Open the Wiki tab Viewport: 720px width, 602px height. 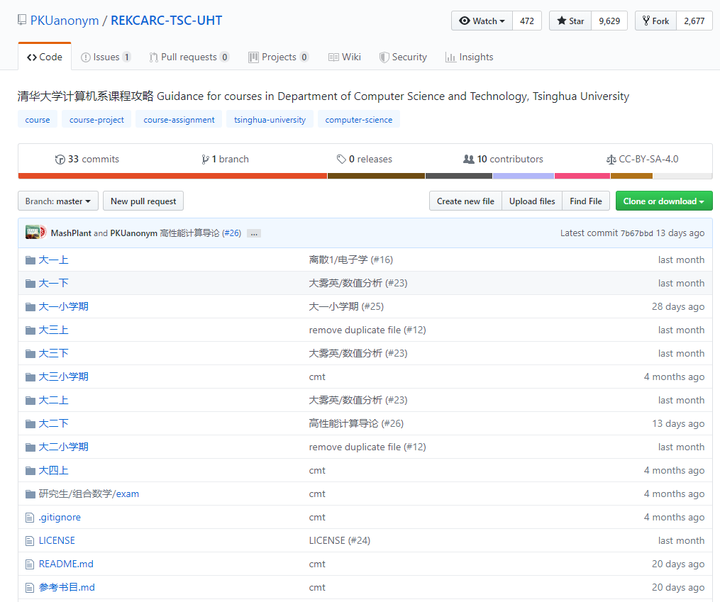[344, 57]
